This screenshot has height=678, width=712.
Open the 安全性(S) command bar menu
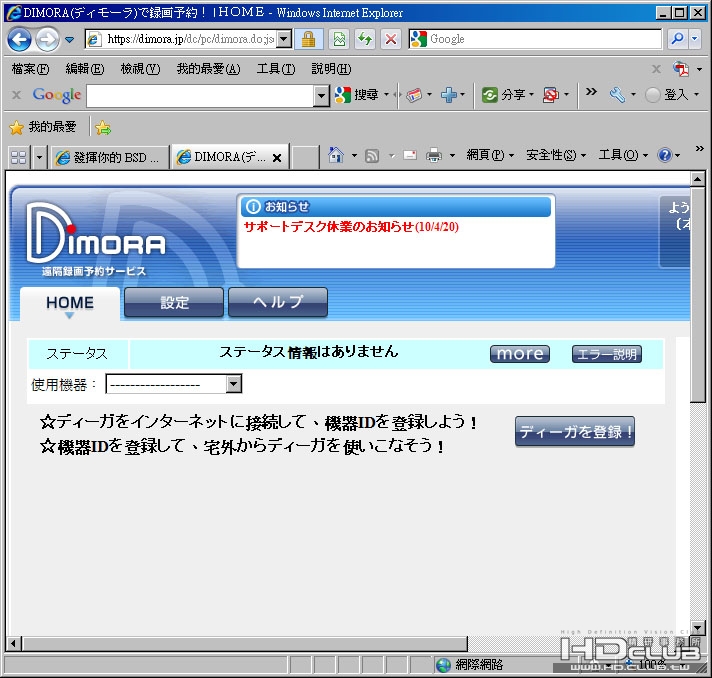point(555,155)
